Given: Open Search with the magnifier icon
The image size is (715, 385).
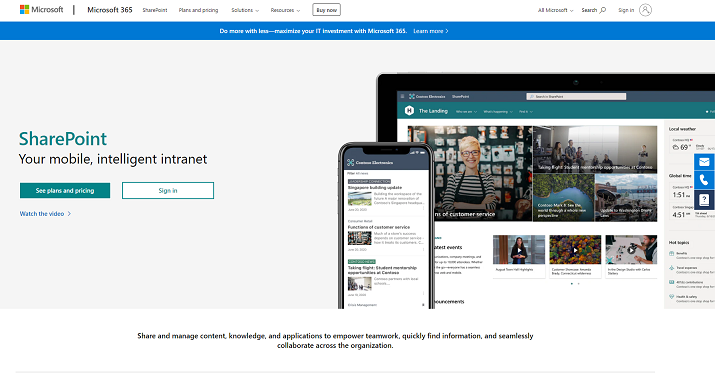Looking at the screenshot, I should click(x=594, y=10).
